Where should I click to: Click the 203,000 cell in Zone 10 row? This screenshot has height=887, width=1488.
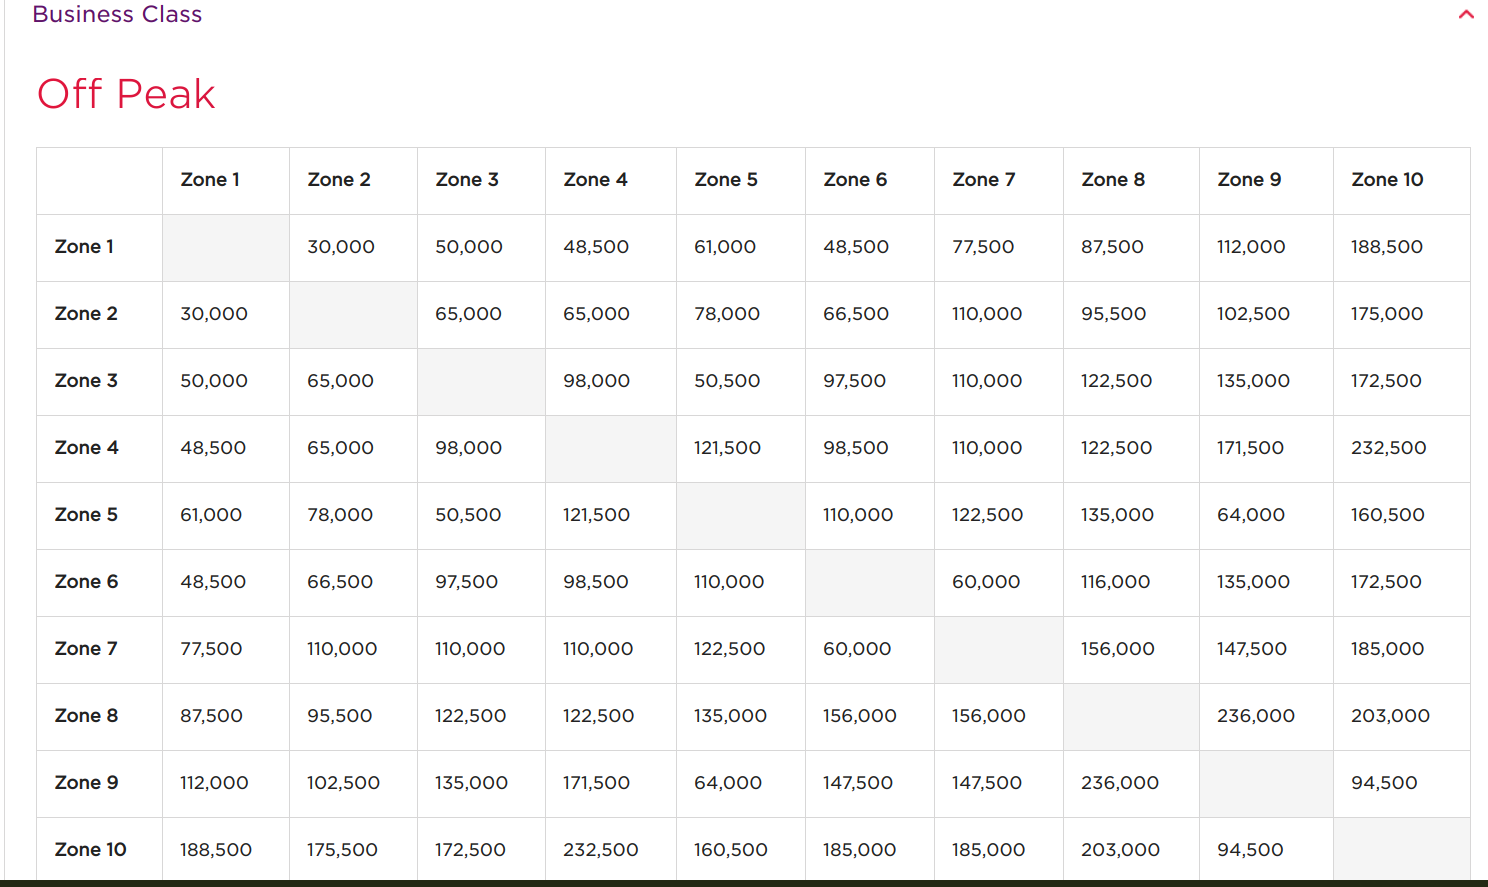1120,850
